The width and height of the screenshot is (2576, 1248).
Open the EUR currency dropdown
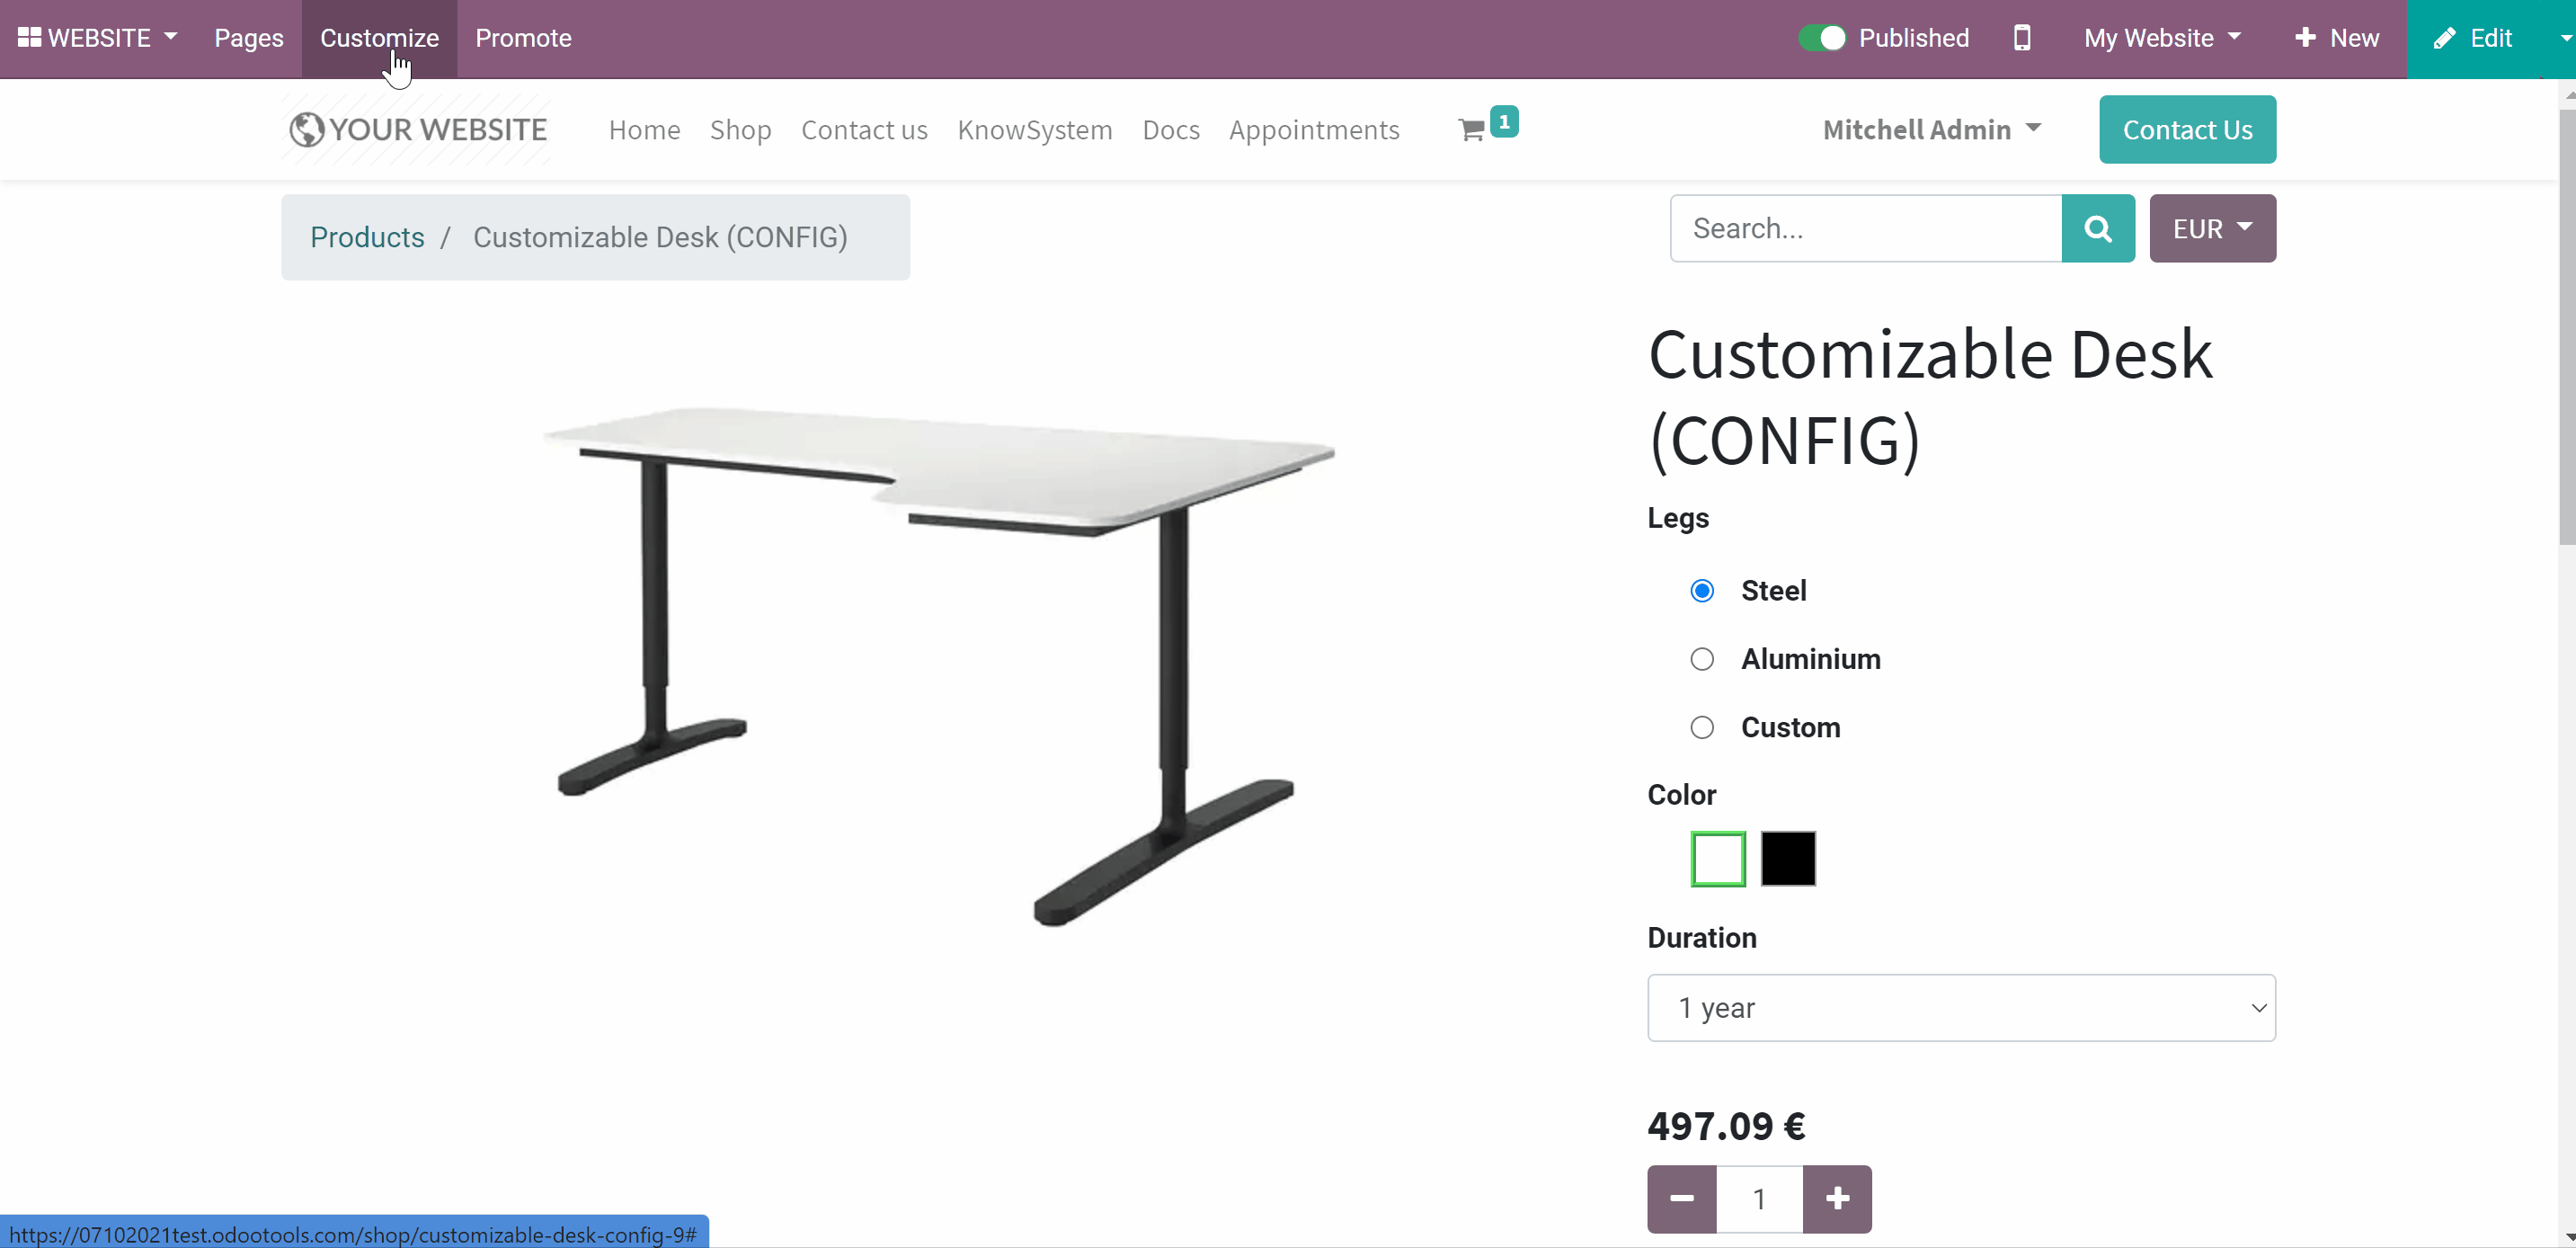pyautogui.click(x=2212, y=229)
